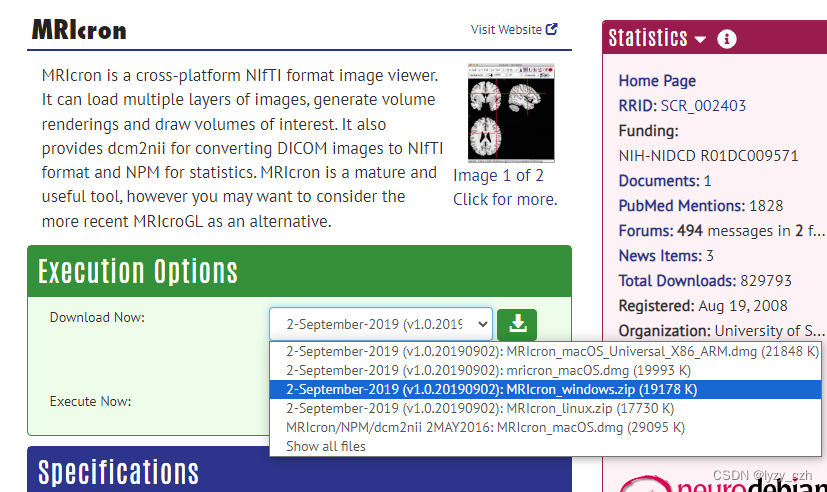Click the neurodebian logo

(723, 484)
